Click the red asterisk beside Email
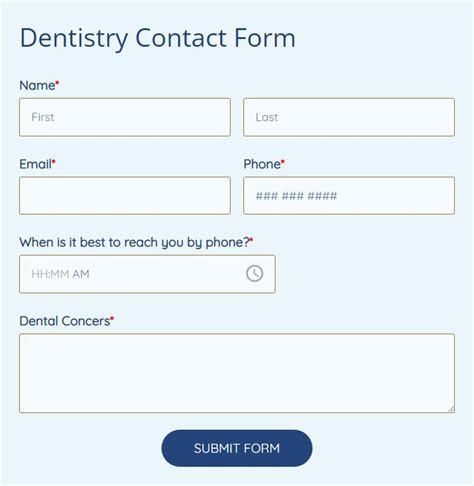Screen dimensions: 474x486 pyautogui.click(x=54, y=161)
